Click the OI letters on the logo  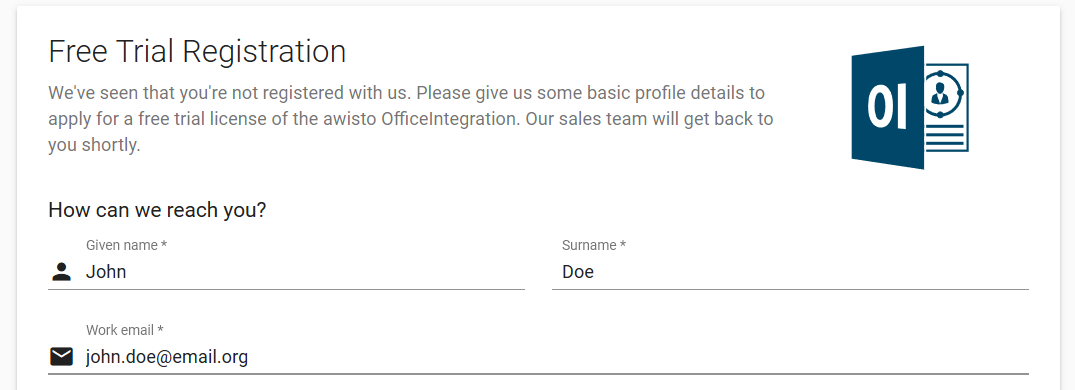click(887, 108)
